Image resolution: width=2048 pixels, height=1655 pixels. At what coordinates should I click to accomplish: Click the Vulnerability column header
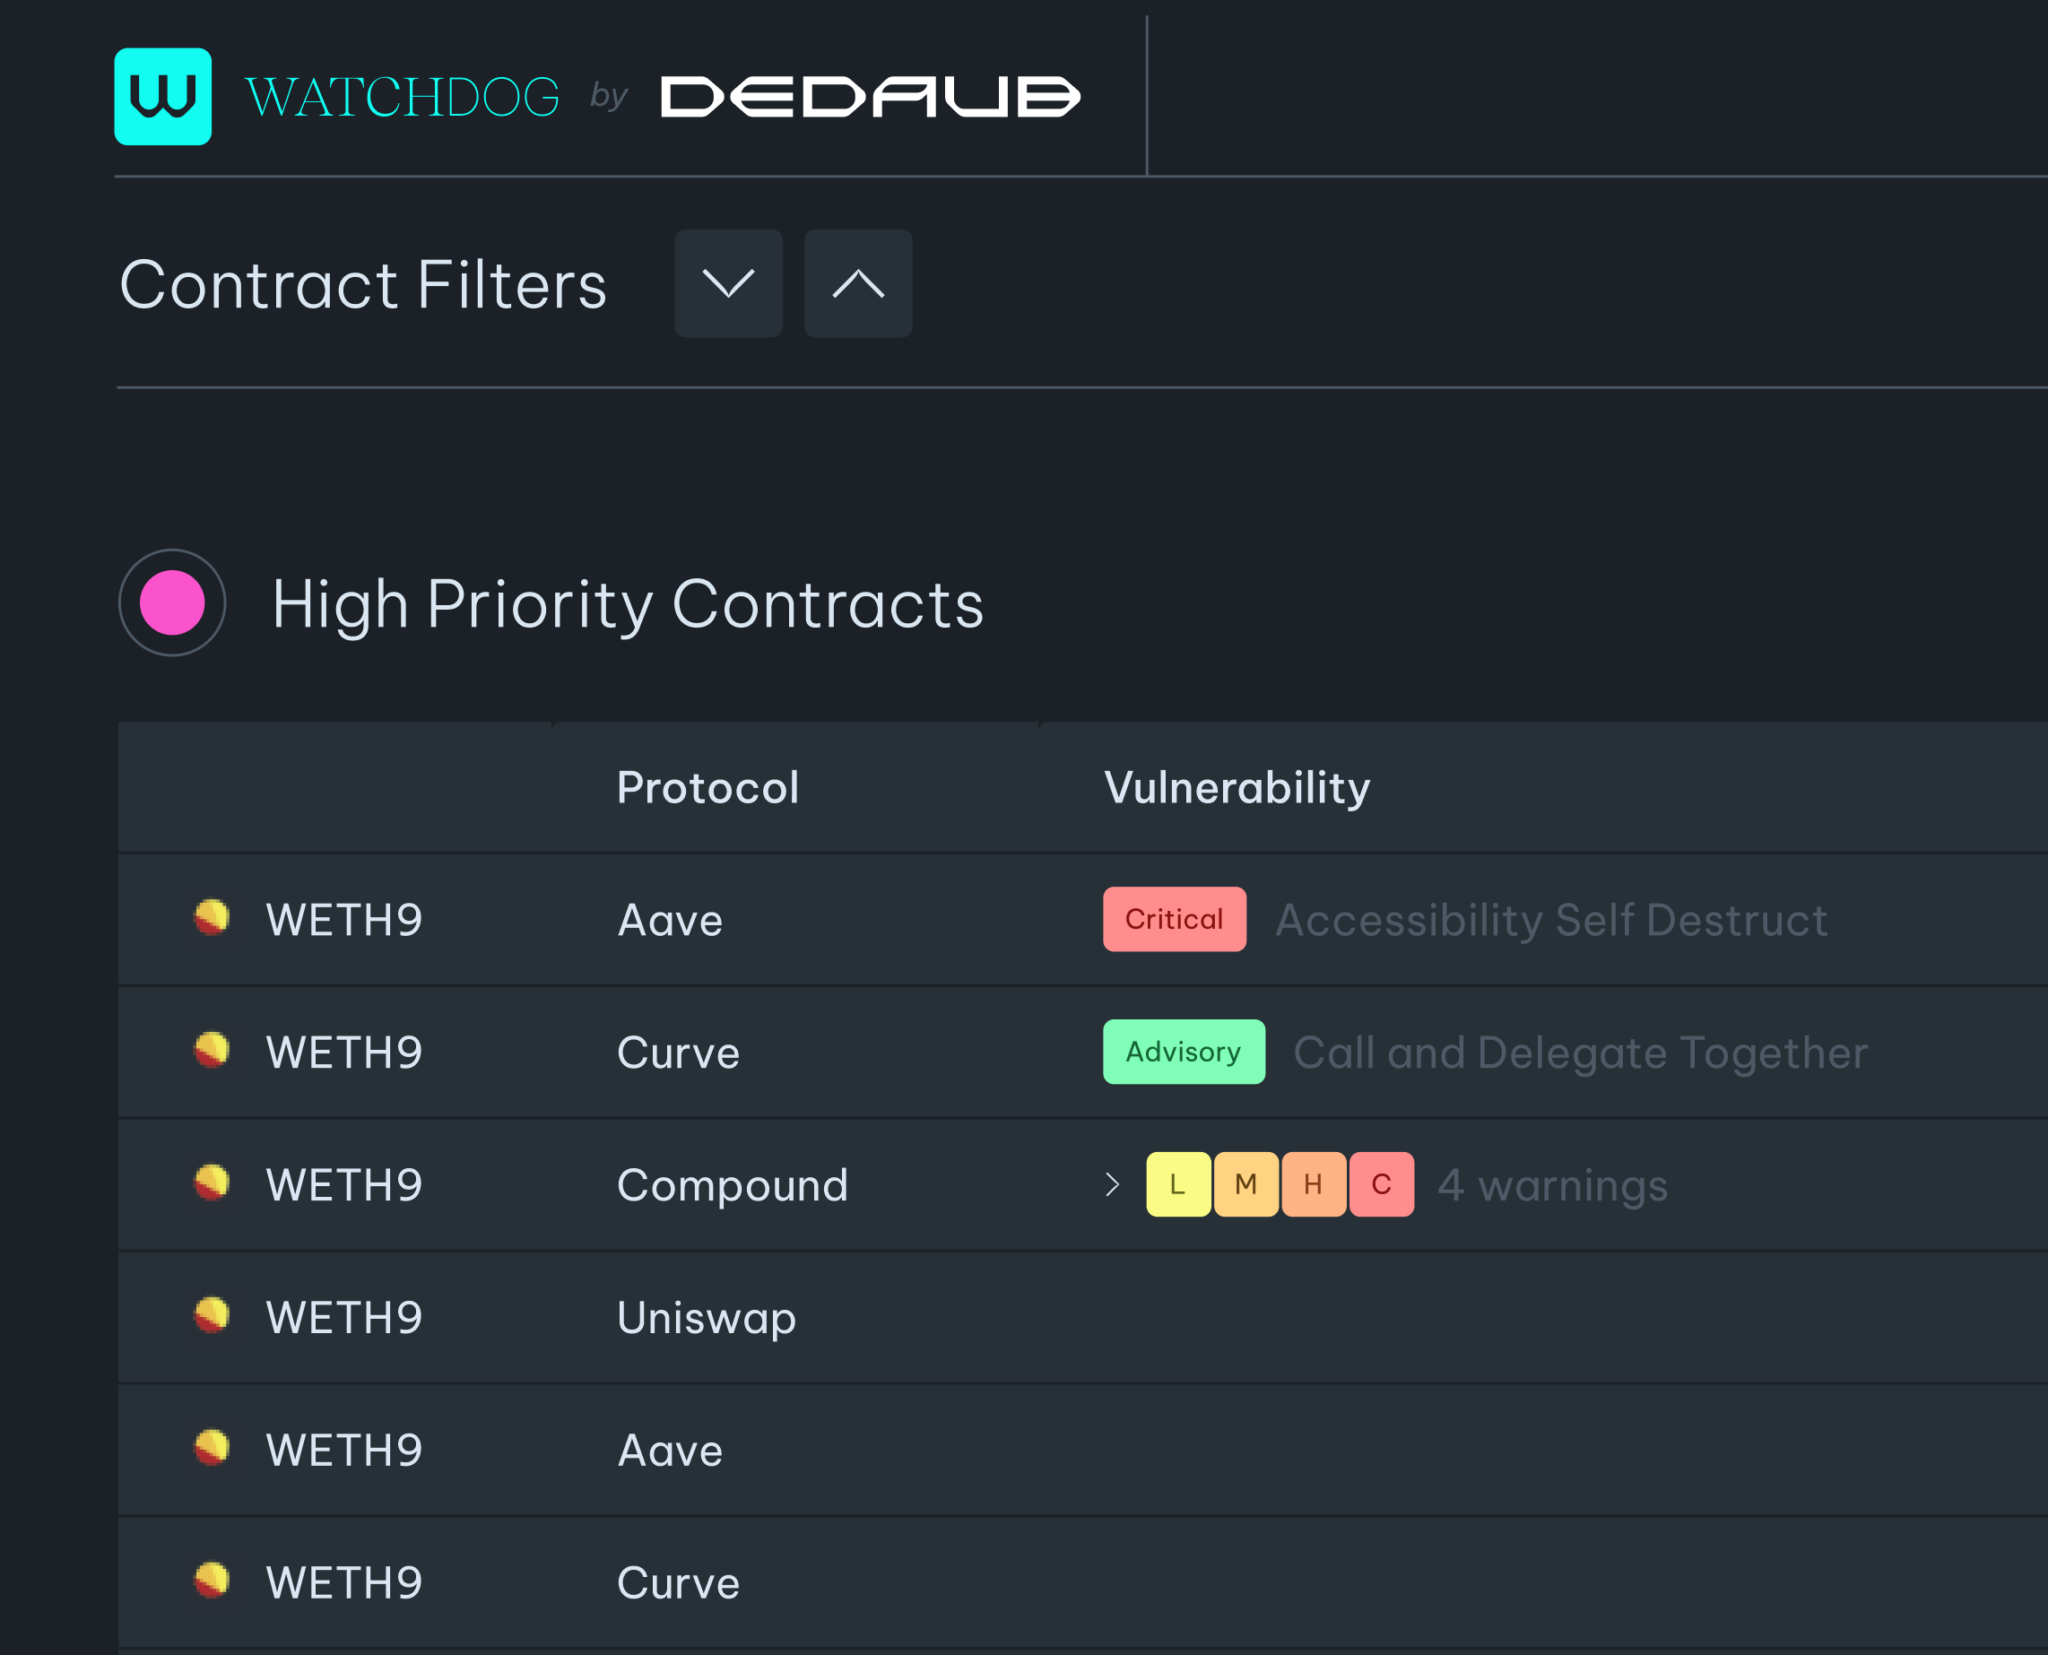click(x=1236, y=788)
